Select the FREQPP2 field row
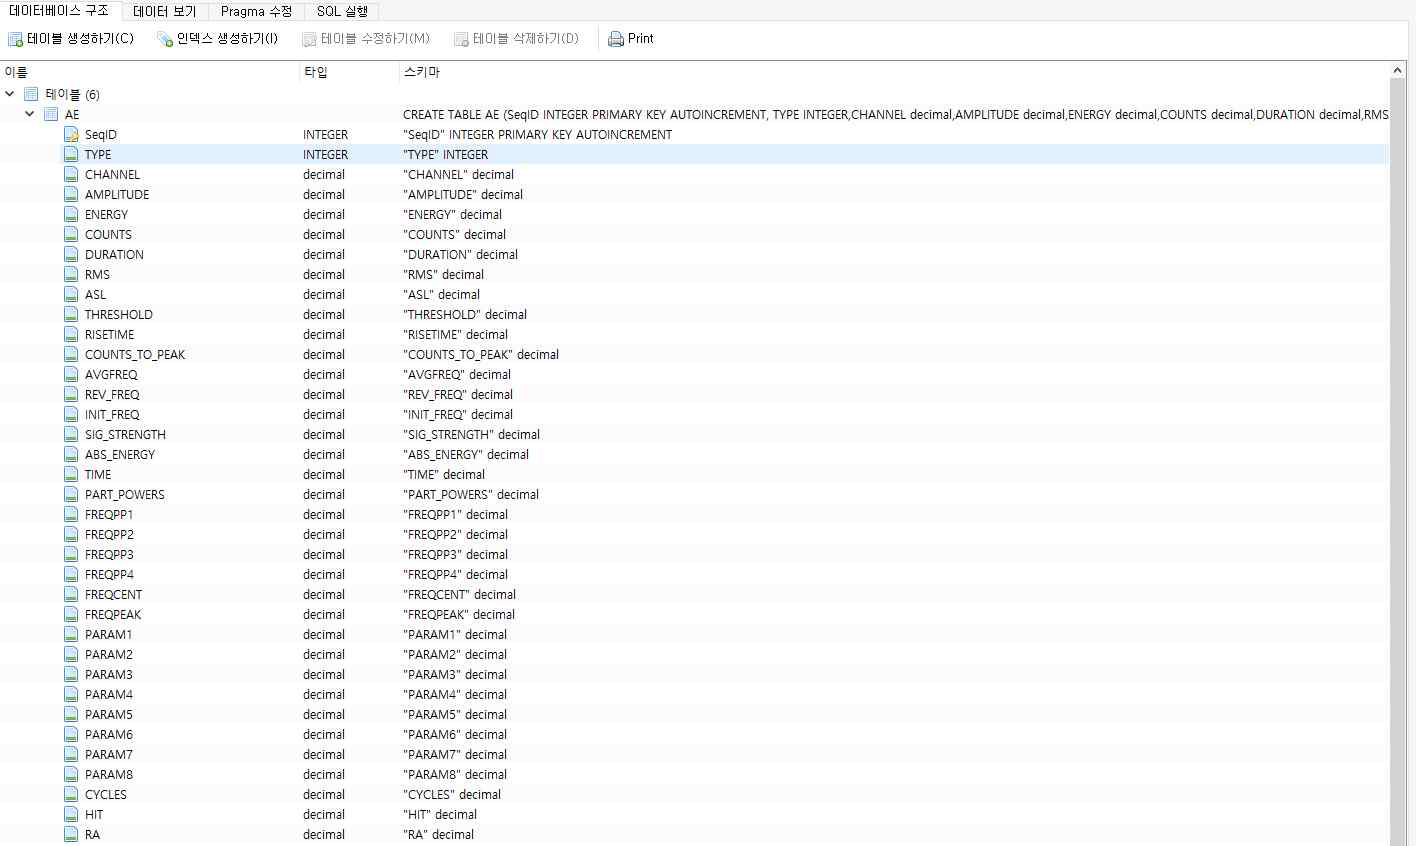This screenshot has height=846, width=1416. 694,534
